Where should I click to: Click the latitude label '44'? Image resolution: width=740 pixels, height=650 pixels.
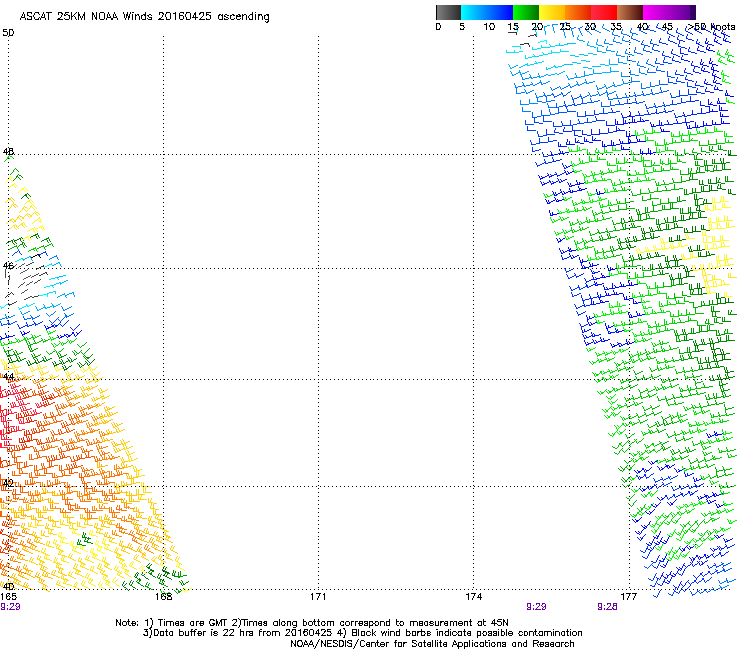pos(8,377)
